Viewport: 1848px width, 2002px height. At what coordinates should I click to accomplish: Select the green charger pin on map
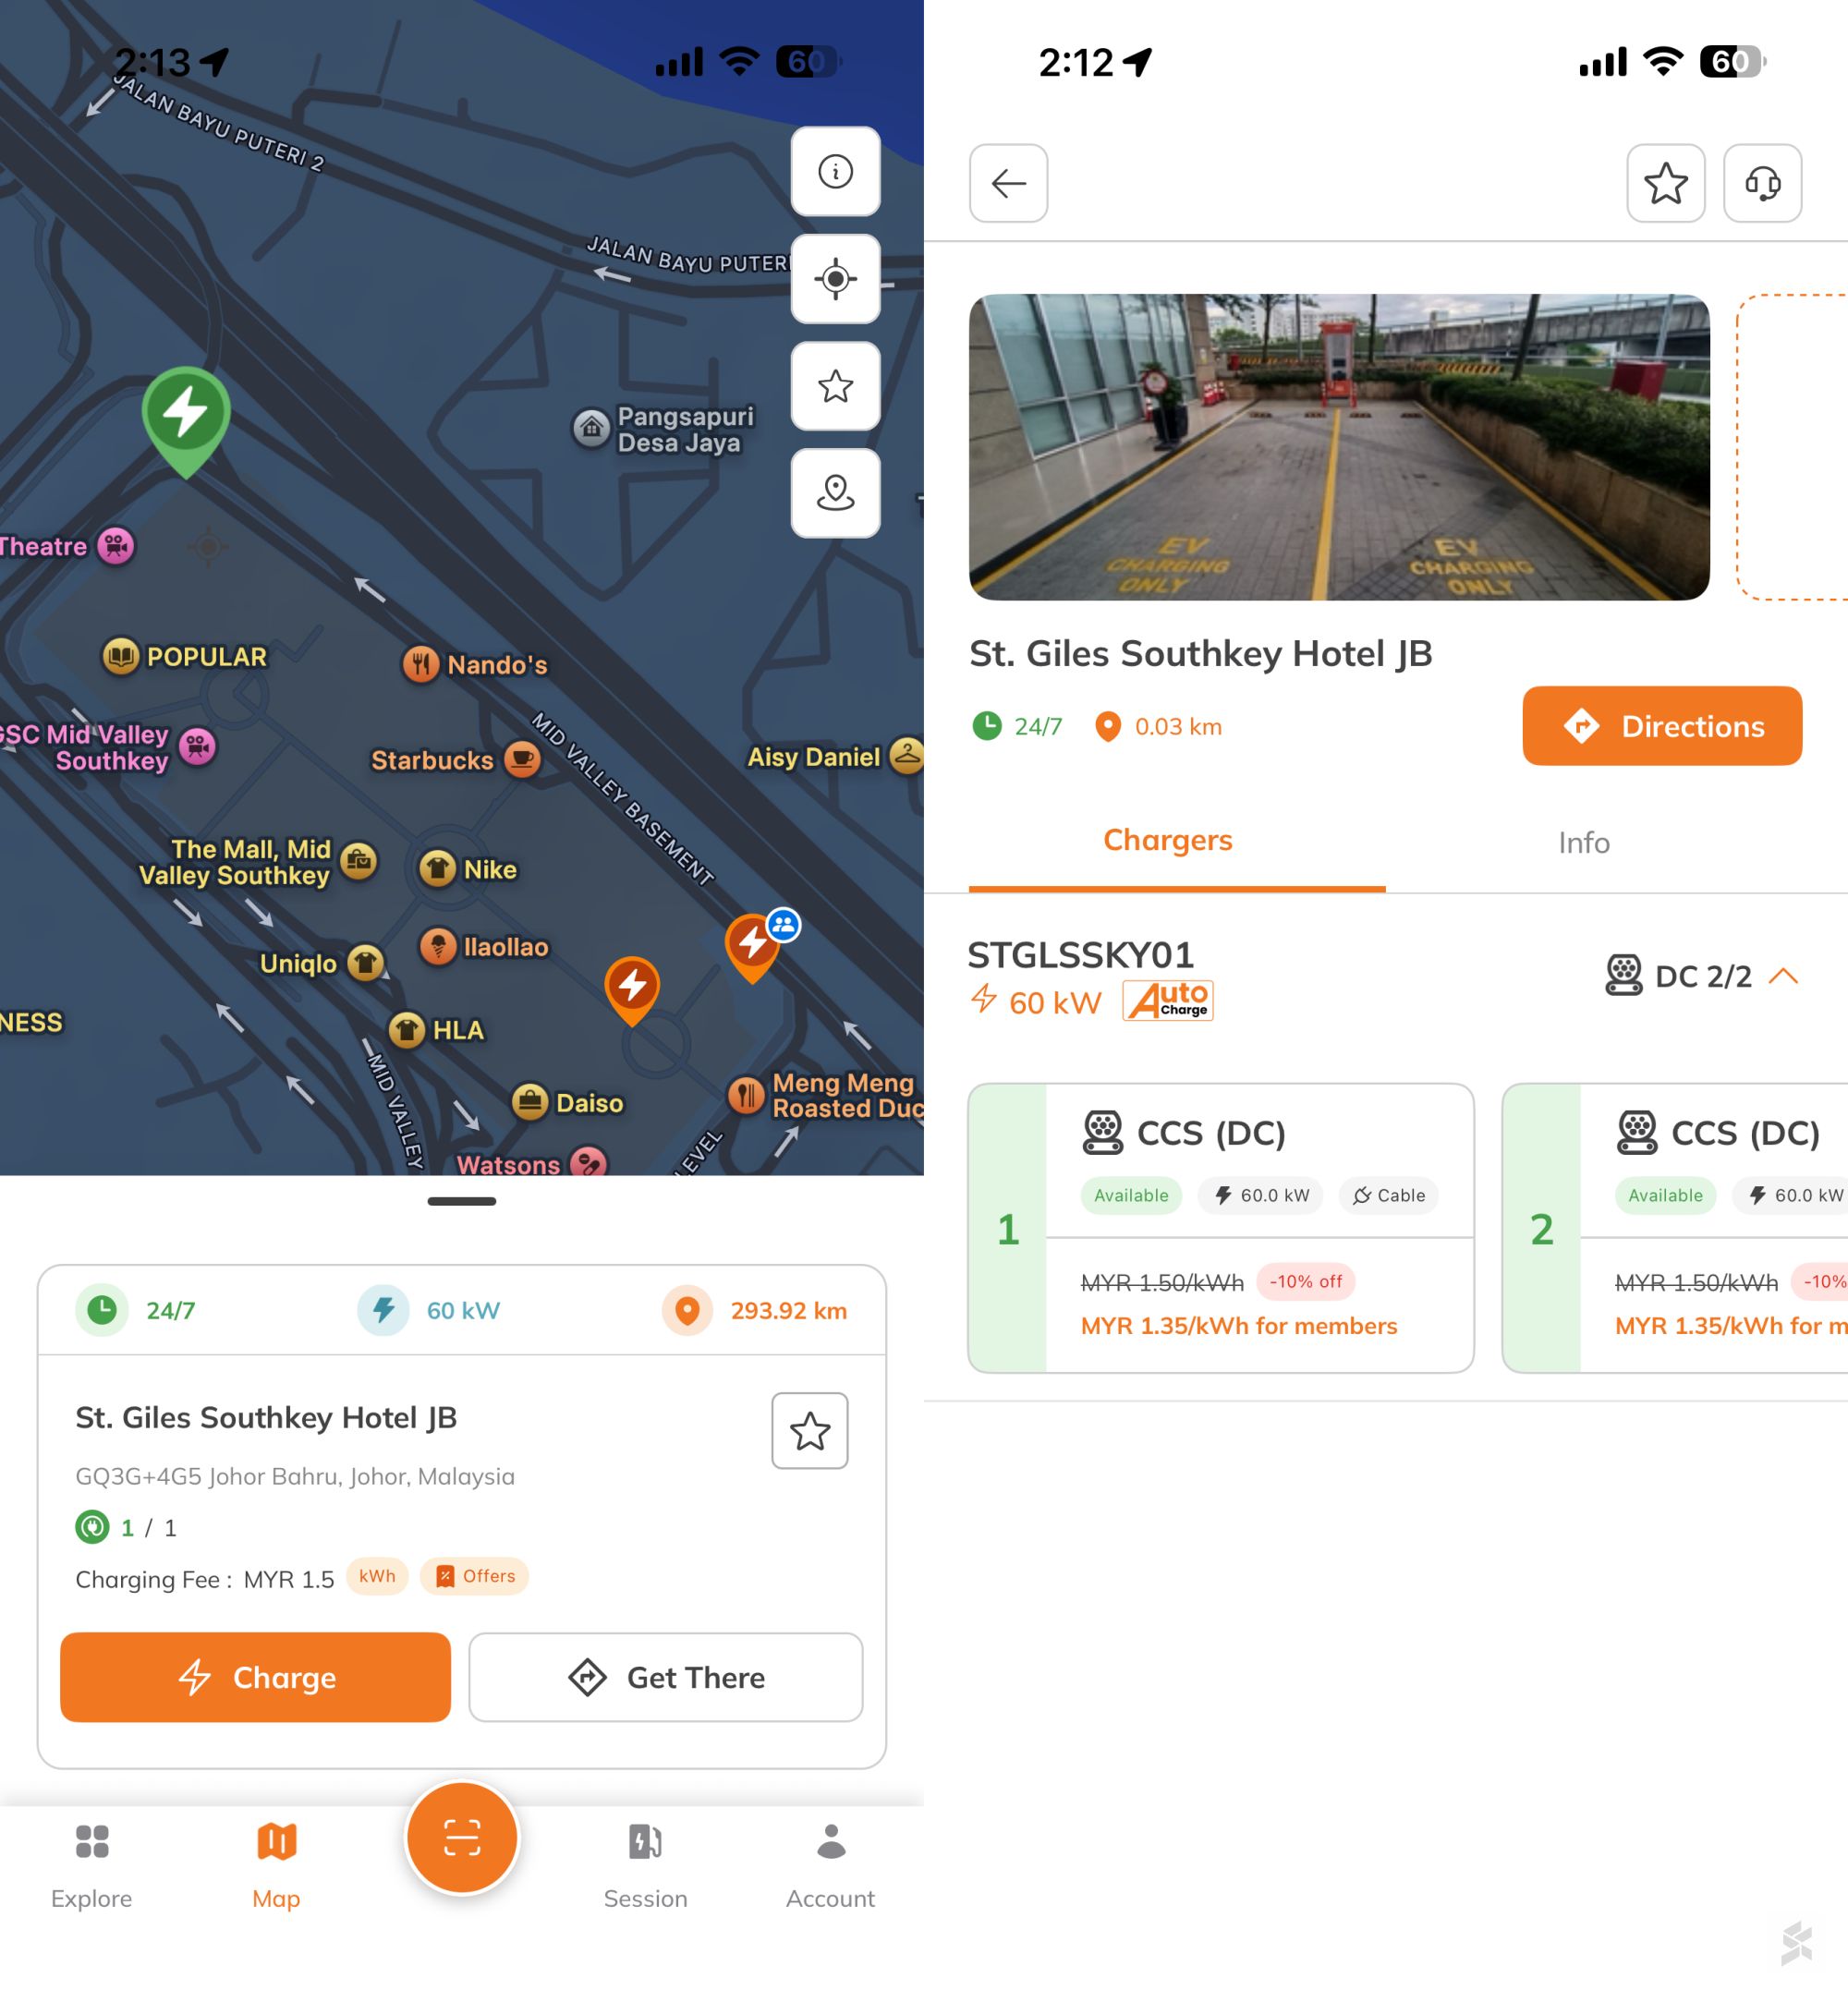pyautogui.click(x=186, y=415)
